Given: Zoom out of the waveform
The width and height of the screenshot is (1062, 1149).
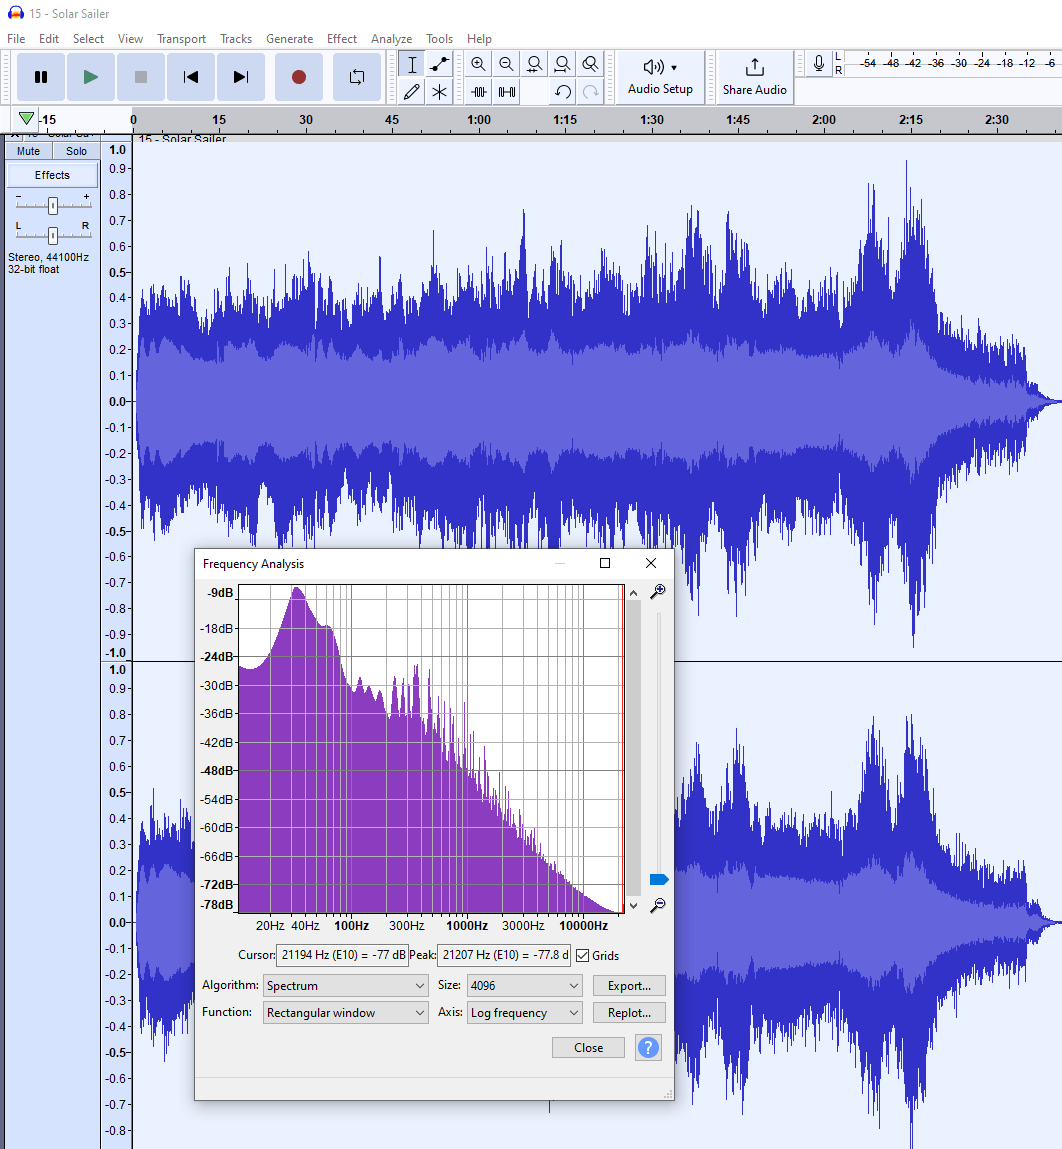Looking at the screenshot, I should [506, 64].
